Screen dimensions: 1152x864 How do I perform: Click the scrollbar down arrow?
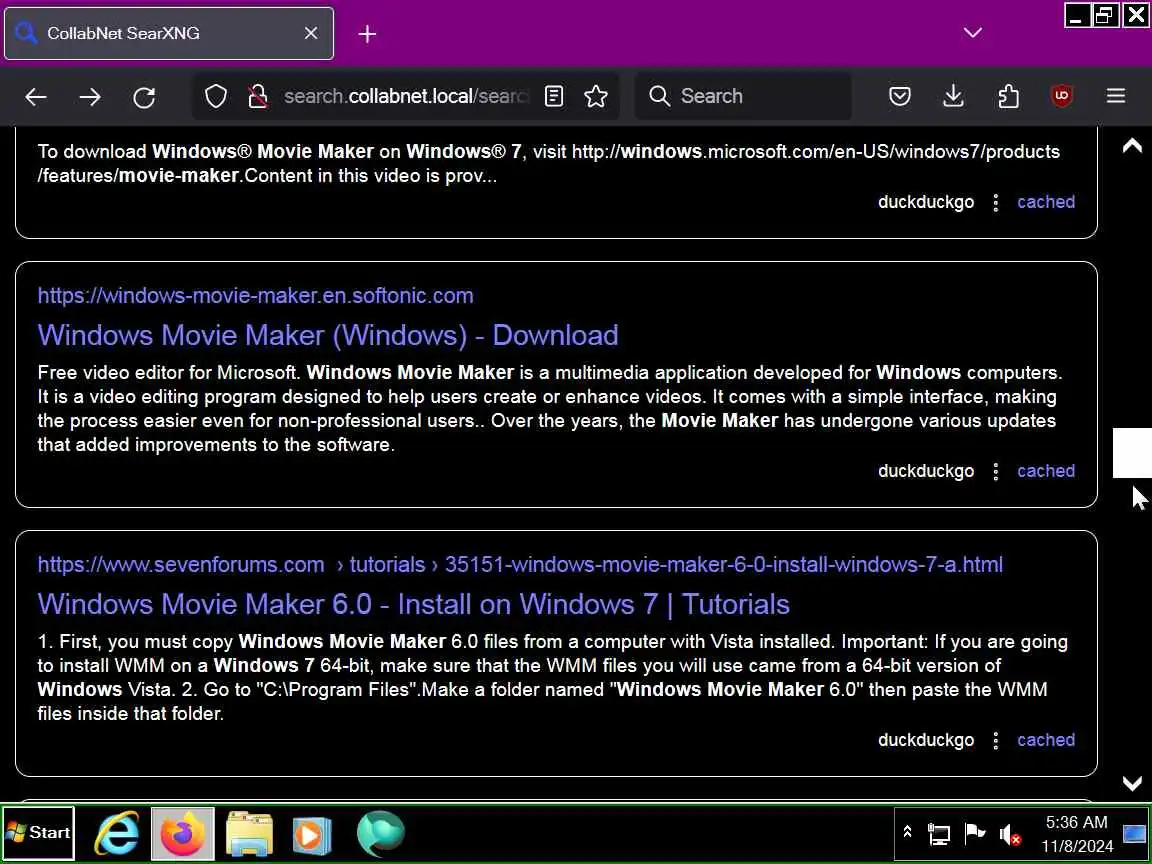pyautogui.click(x=1132, y=783)
